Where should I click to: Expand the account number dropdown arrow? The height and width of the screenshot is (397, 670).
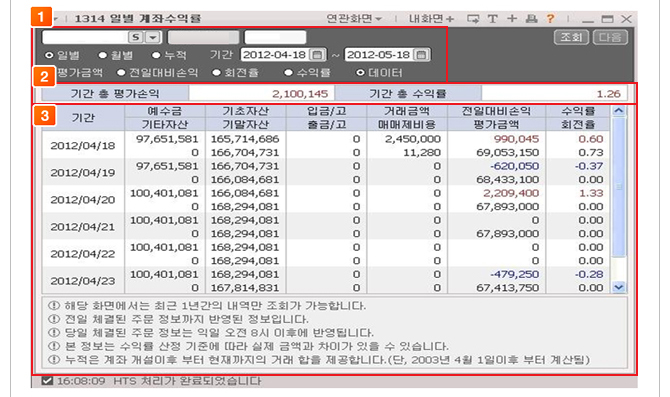coord(153,37)
